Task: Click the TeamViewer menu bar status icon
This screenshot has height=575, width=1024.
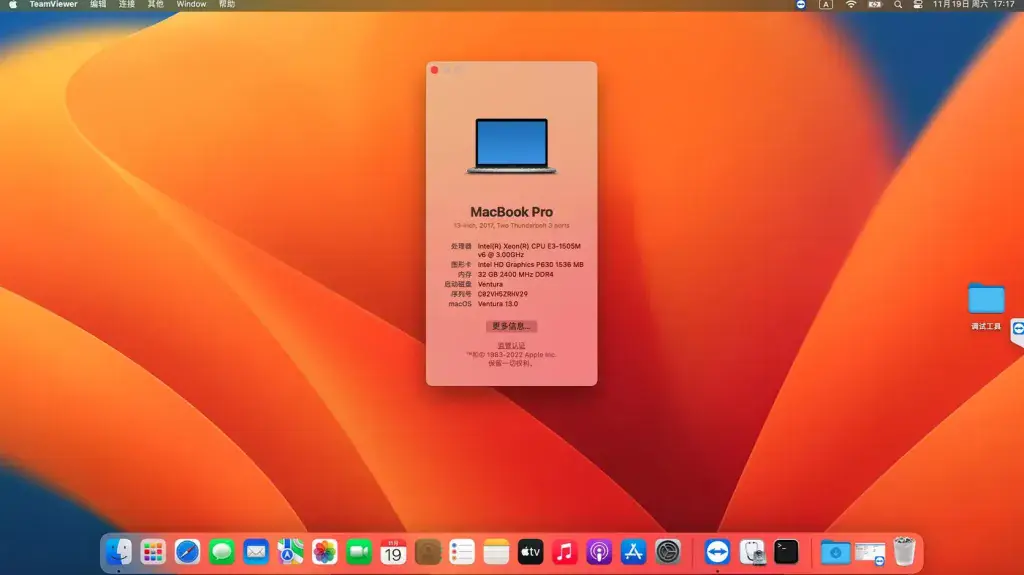Action: (801, 5)
